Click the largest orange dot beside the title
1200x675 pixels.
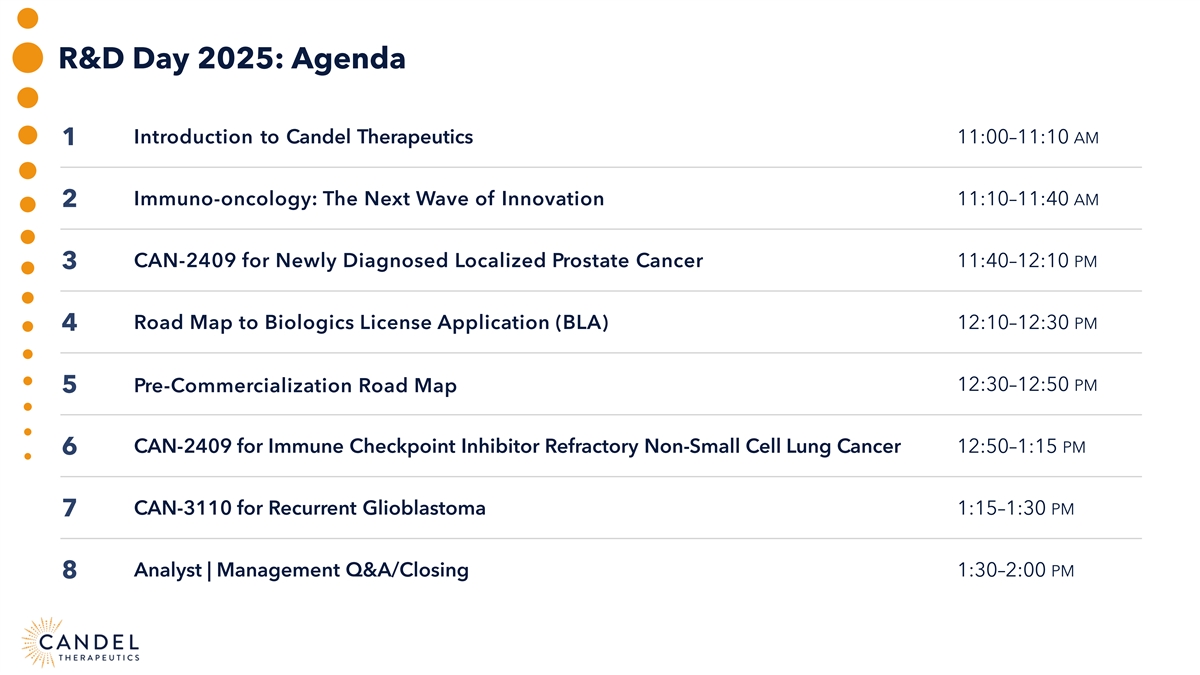(x=28, y=58)
